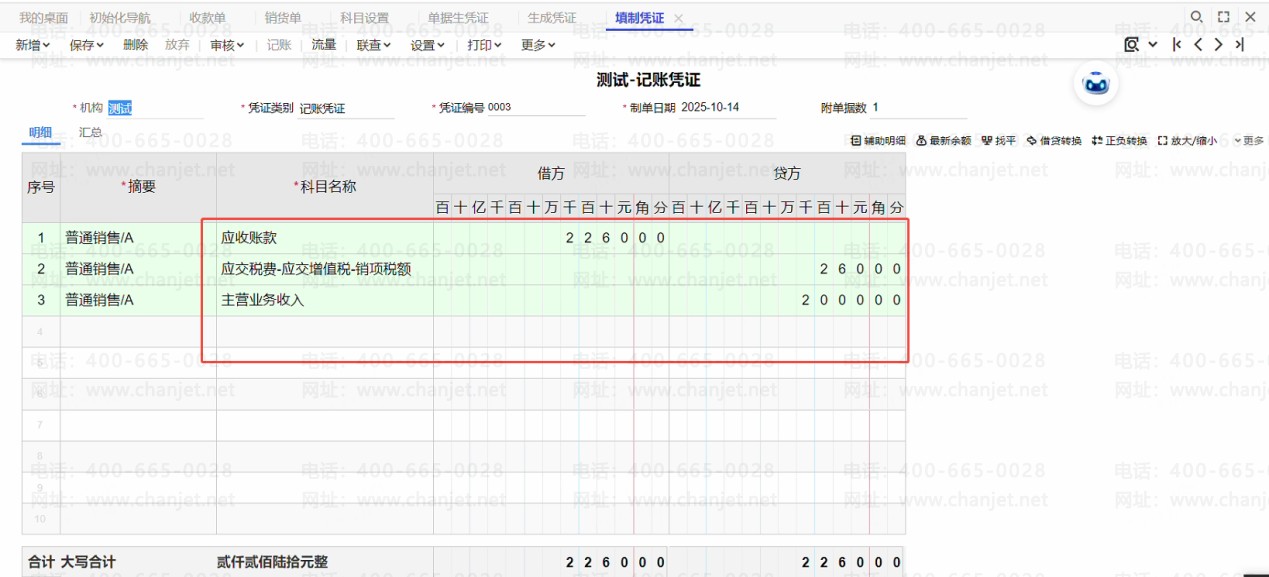Screen dimensions: 1269x577
Task: Jump to the first voucher arrow
Action: point(1177,44)
